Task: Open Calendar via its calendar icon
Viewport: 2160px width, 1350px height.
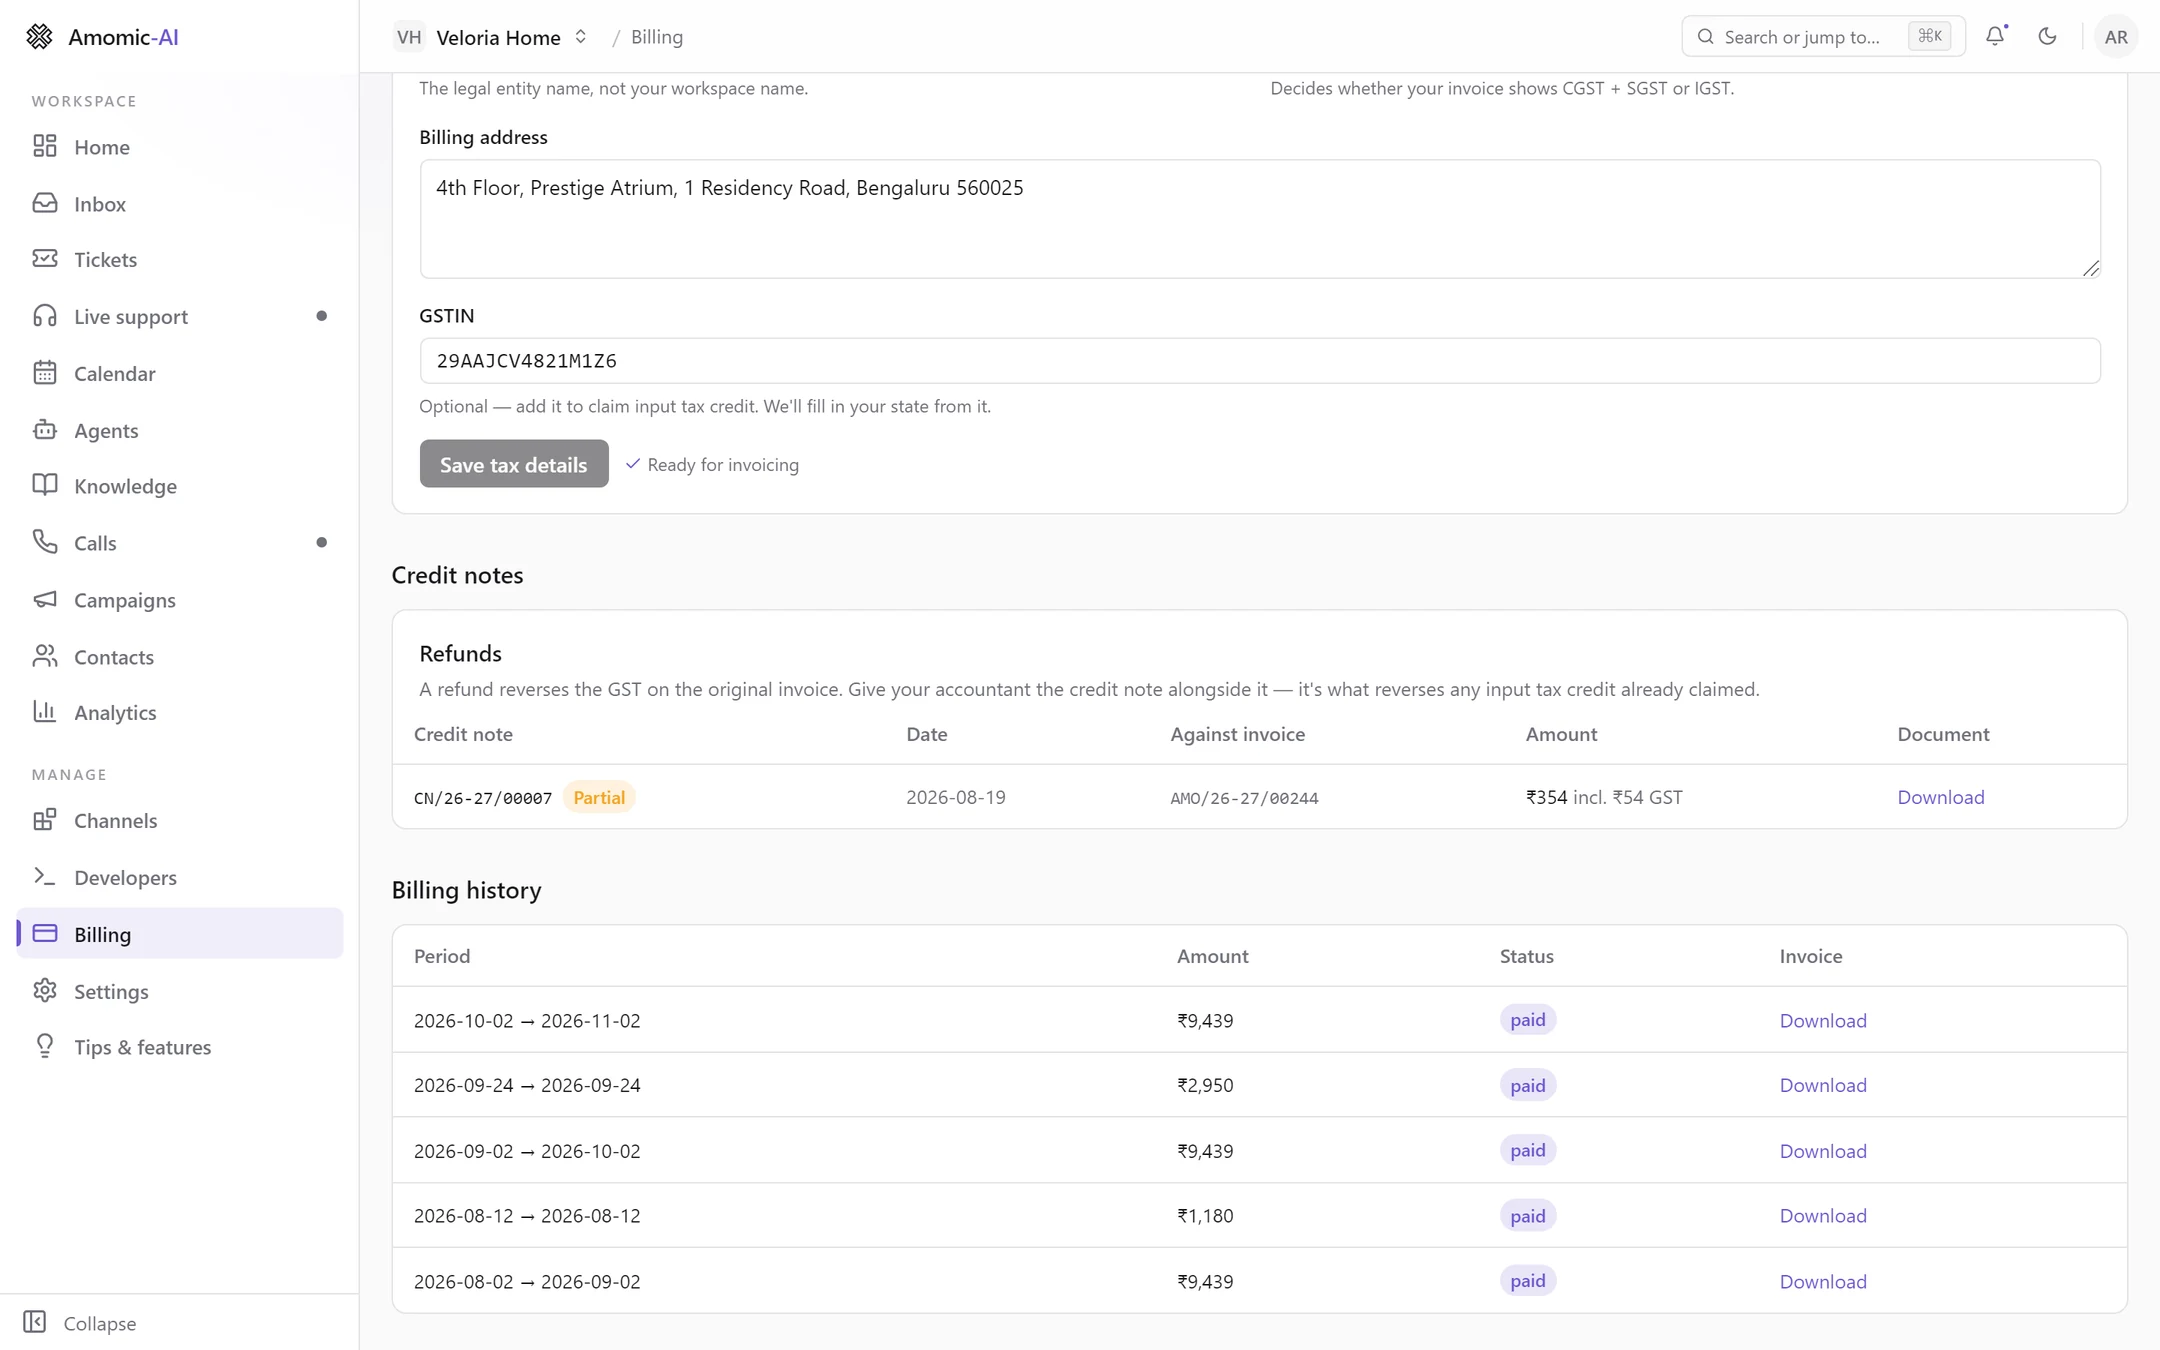Action: [45, 373]
